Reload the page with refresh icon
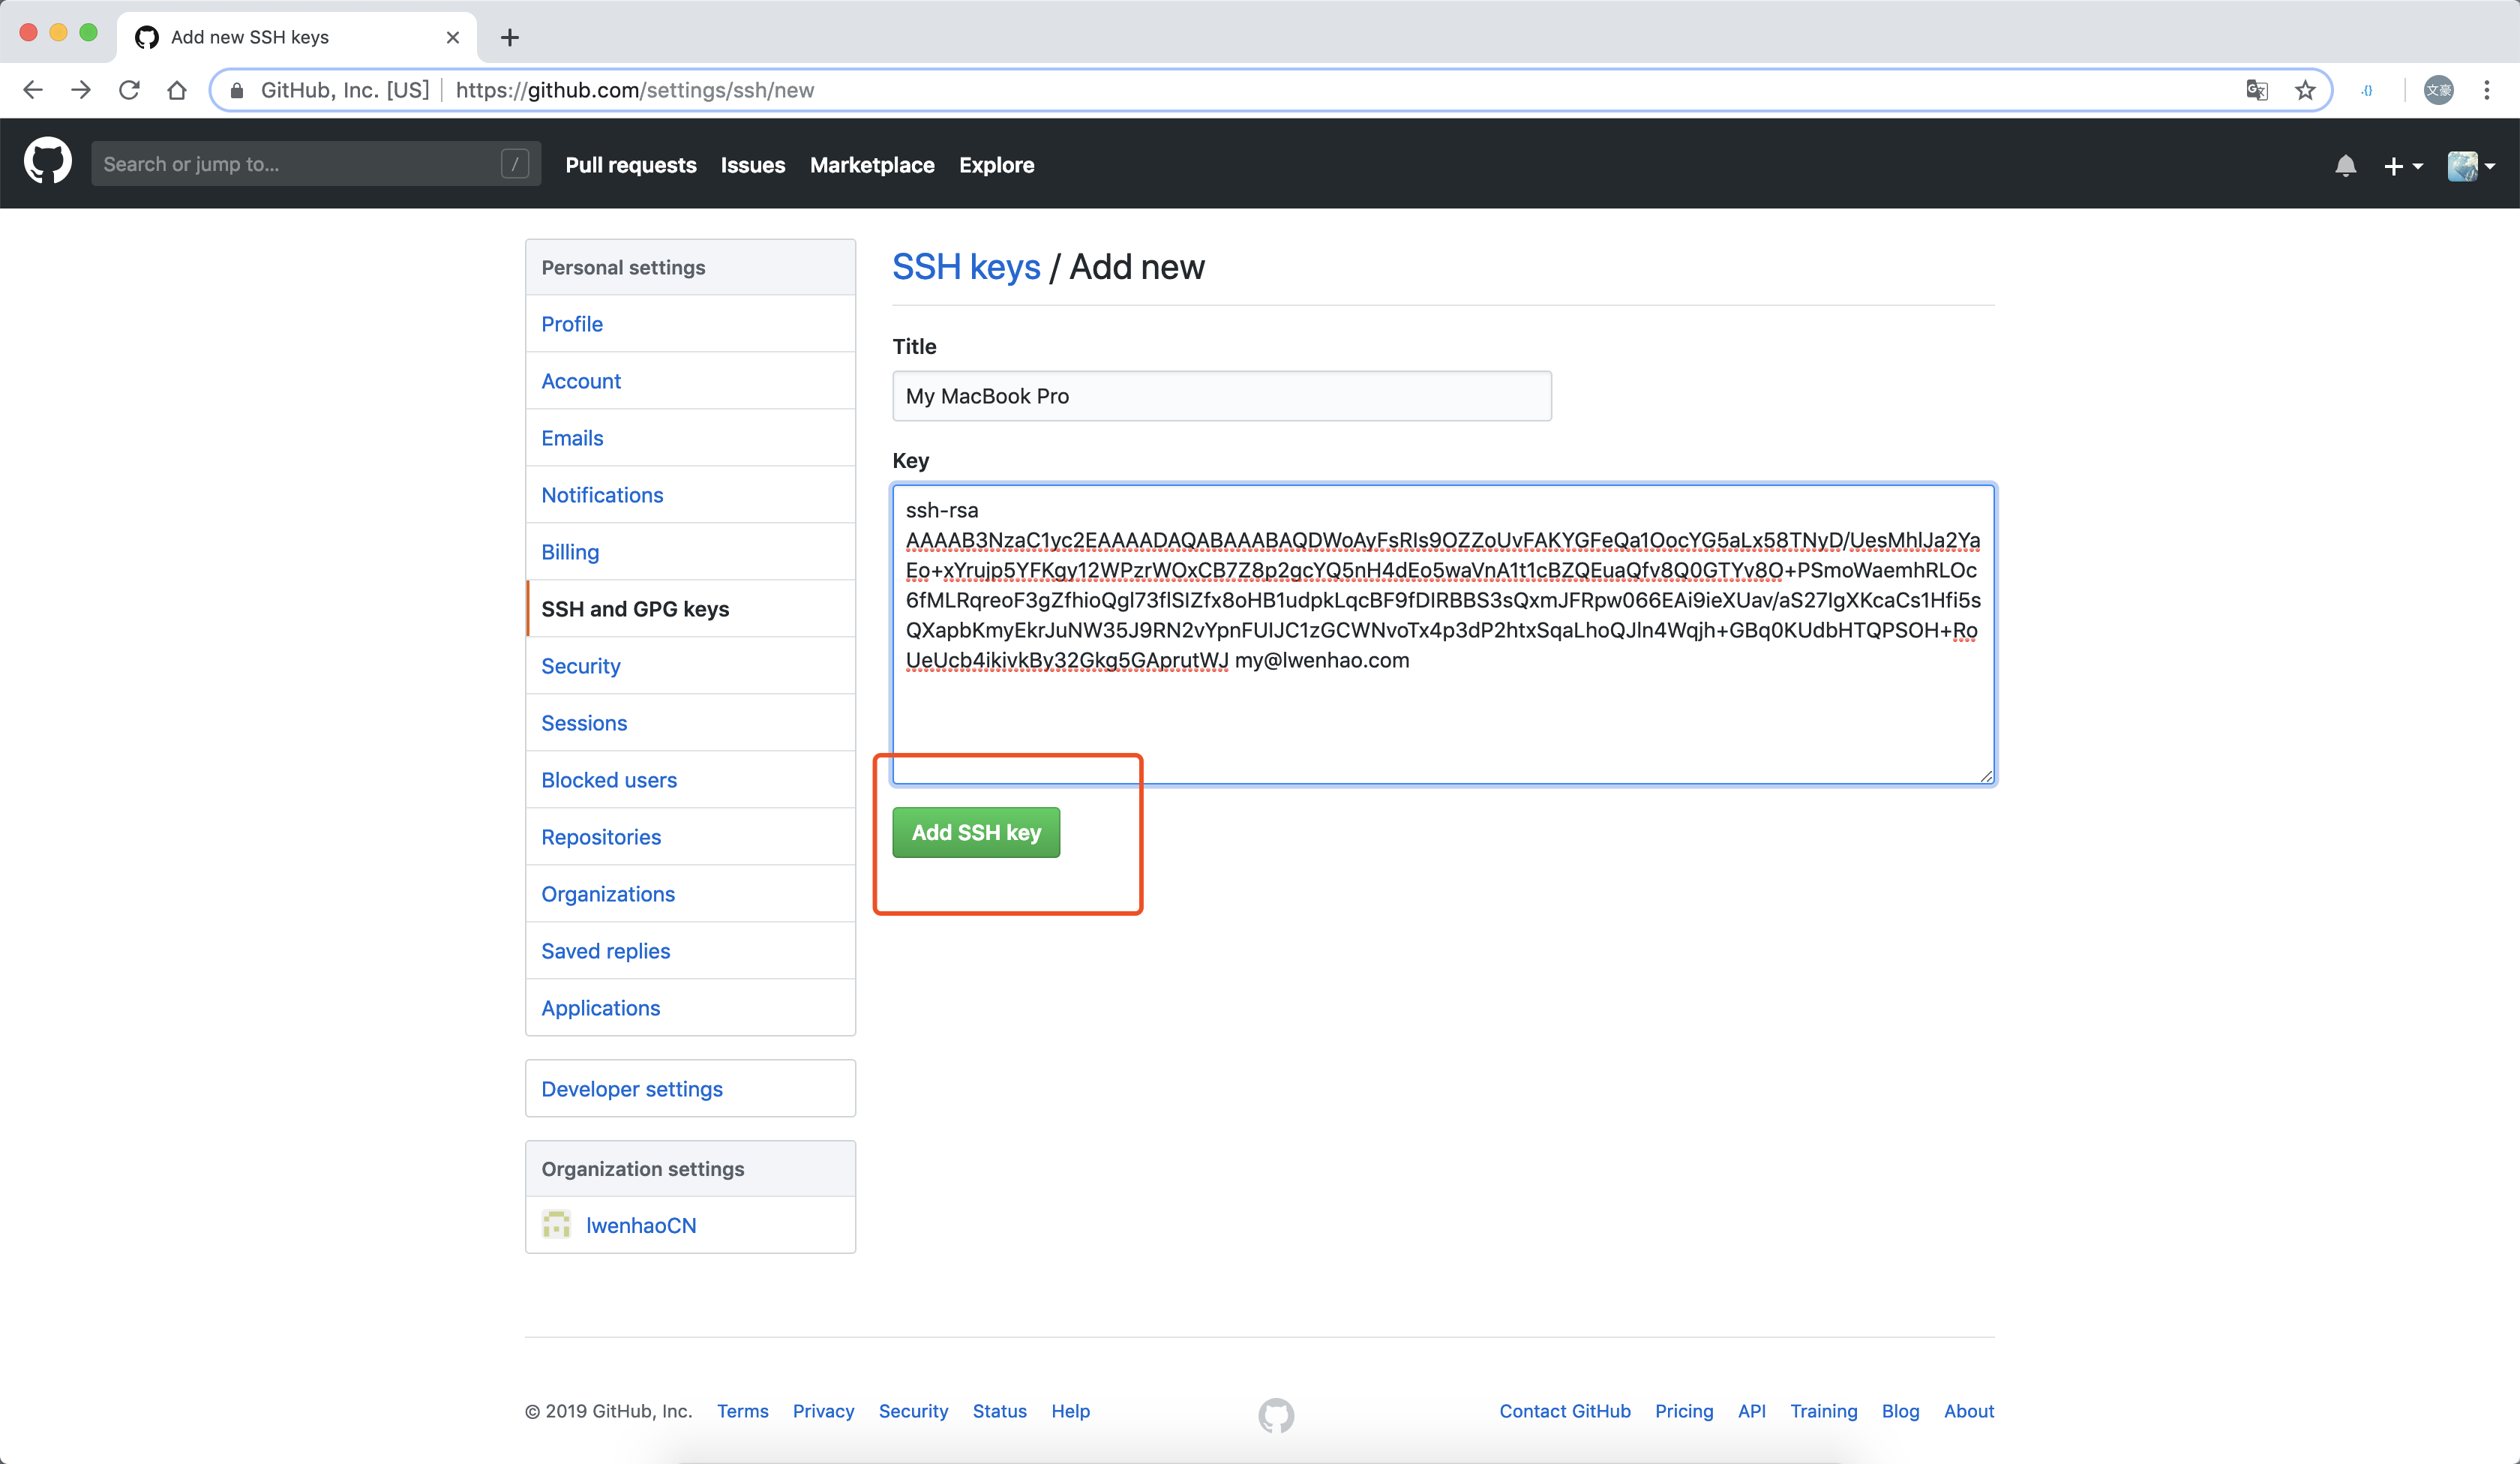This screenshot has height=1464, width=2520. pyautogui.click(x=129, y=90)
